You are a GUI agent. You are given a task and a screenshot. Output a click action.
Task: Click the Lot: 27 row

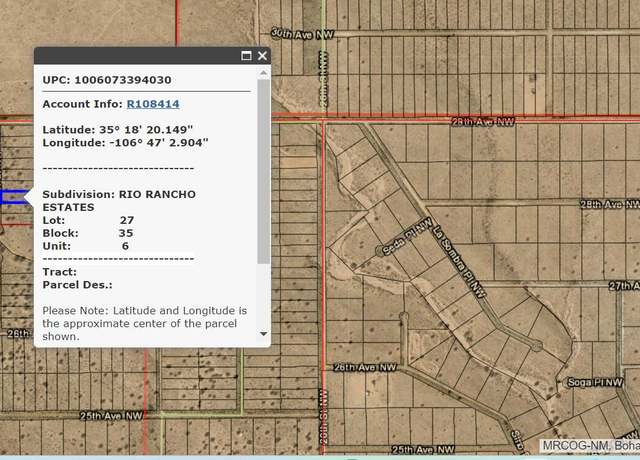click(x=89, y=220)
